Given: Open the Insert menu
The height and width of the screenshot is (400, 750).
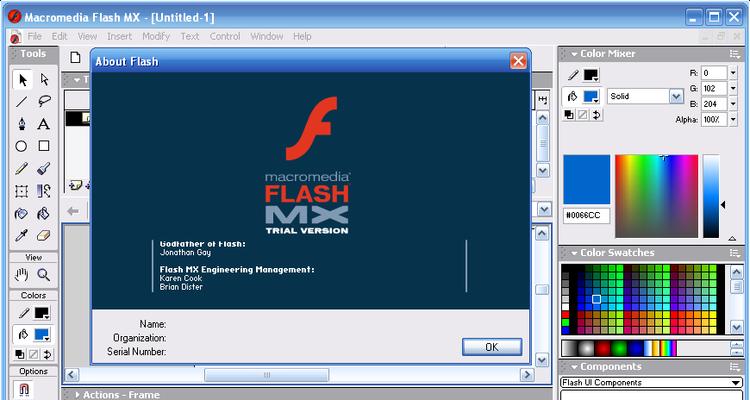Looking at the screenshot, I should click(120, 36).
